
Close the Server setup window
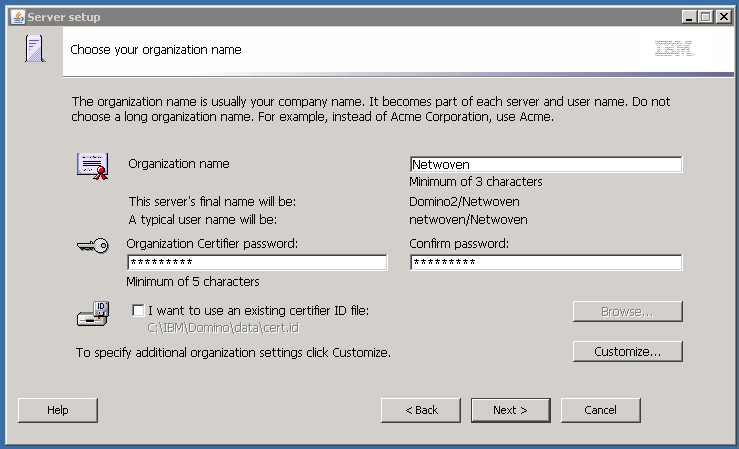point(723,17)
